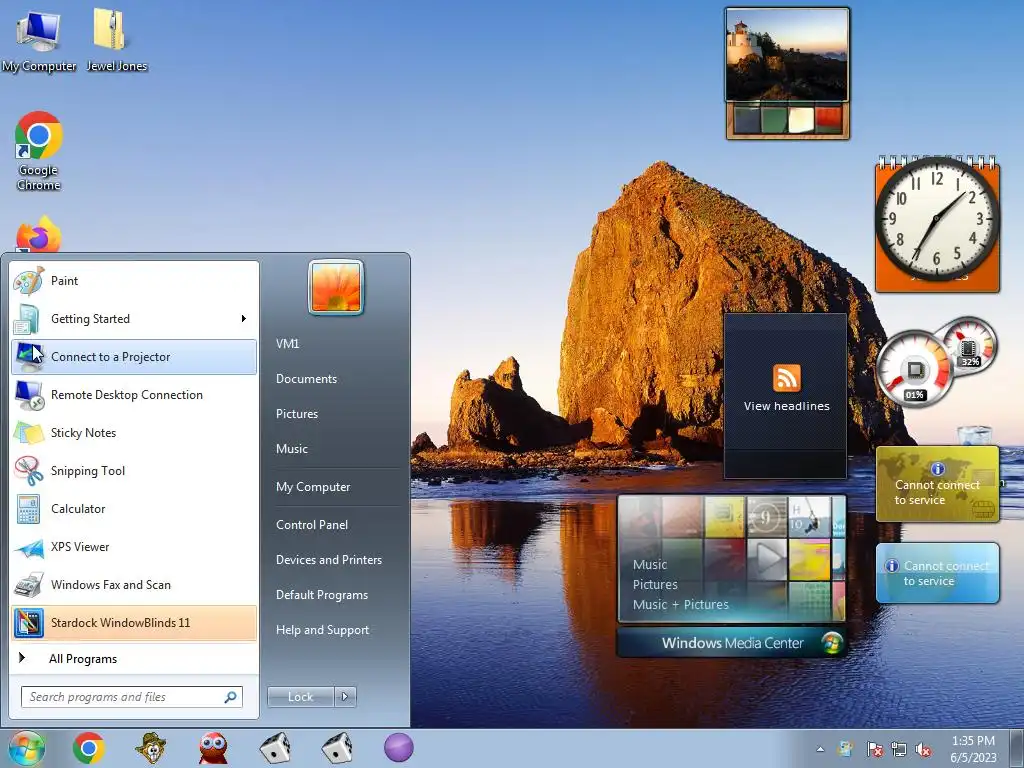Expand All Programs list
This screenshot has height=768, width=1024.
pos(134,658)
